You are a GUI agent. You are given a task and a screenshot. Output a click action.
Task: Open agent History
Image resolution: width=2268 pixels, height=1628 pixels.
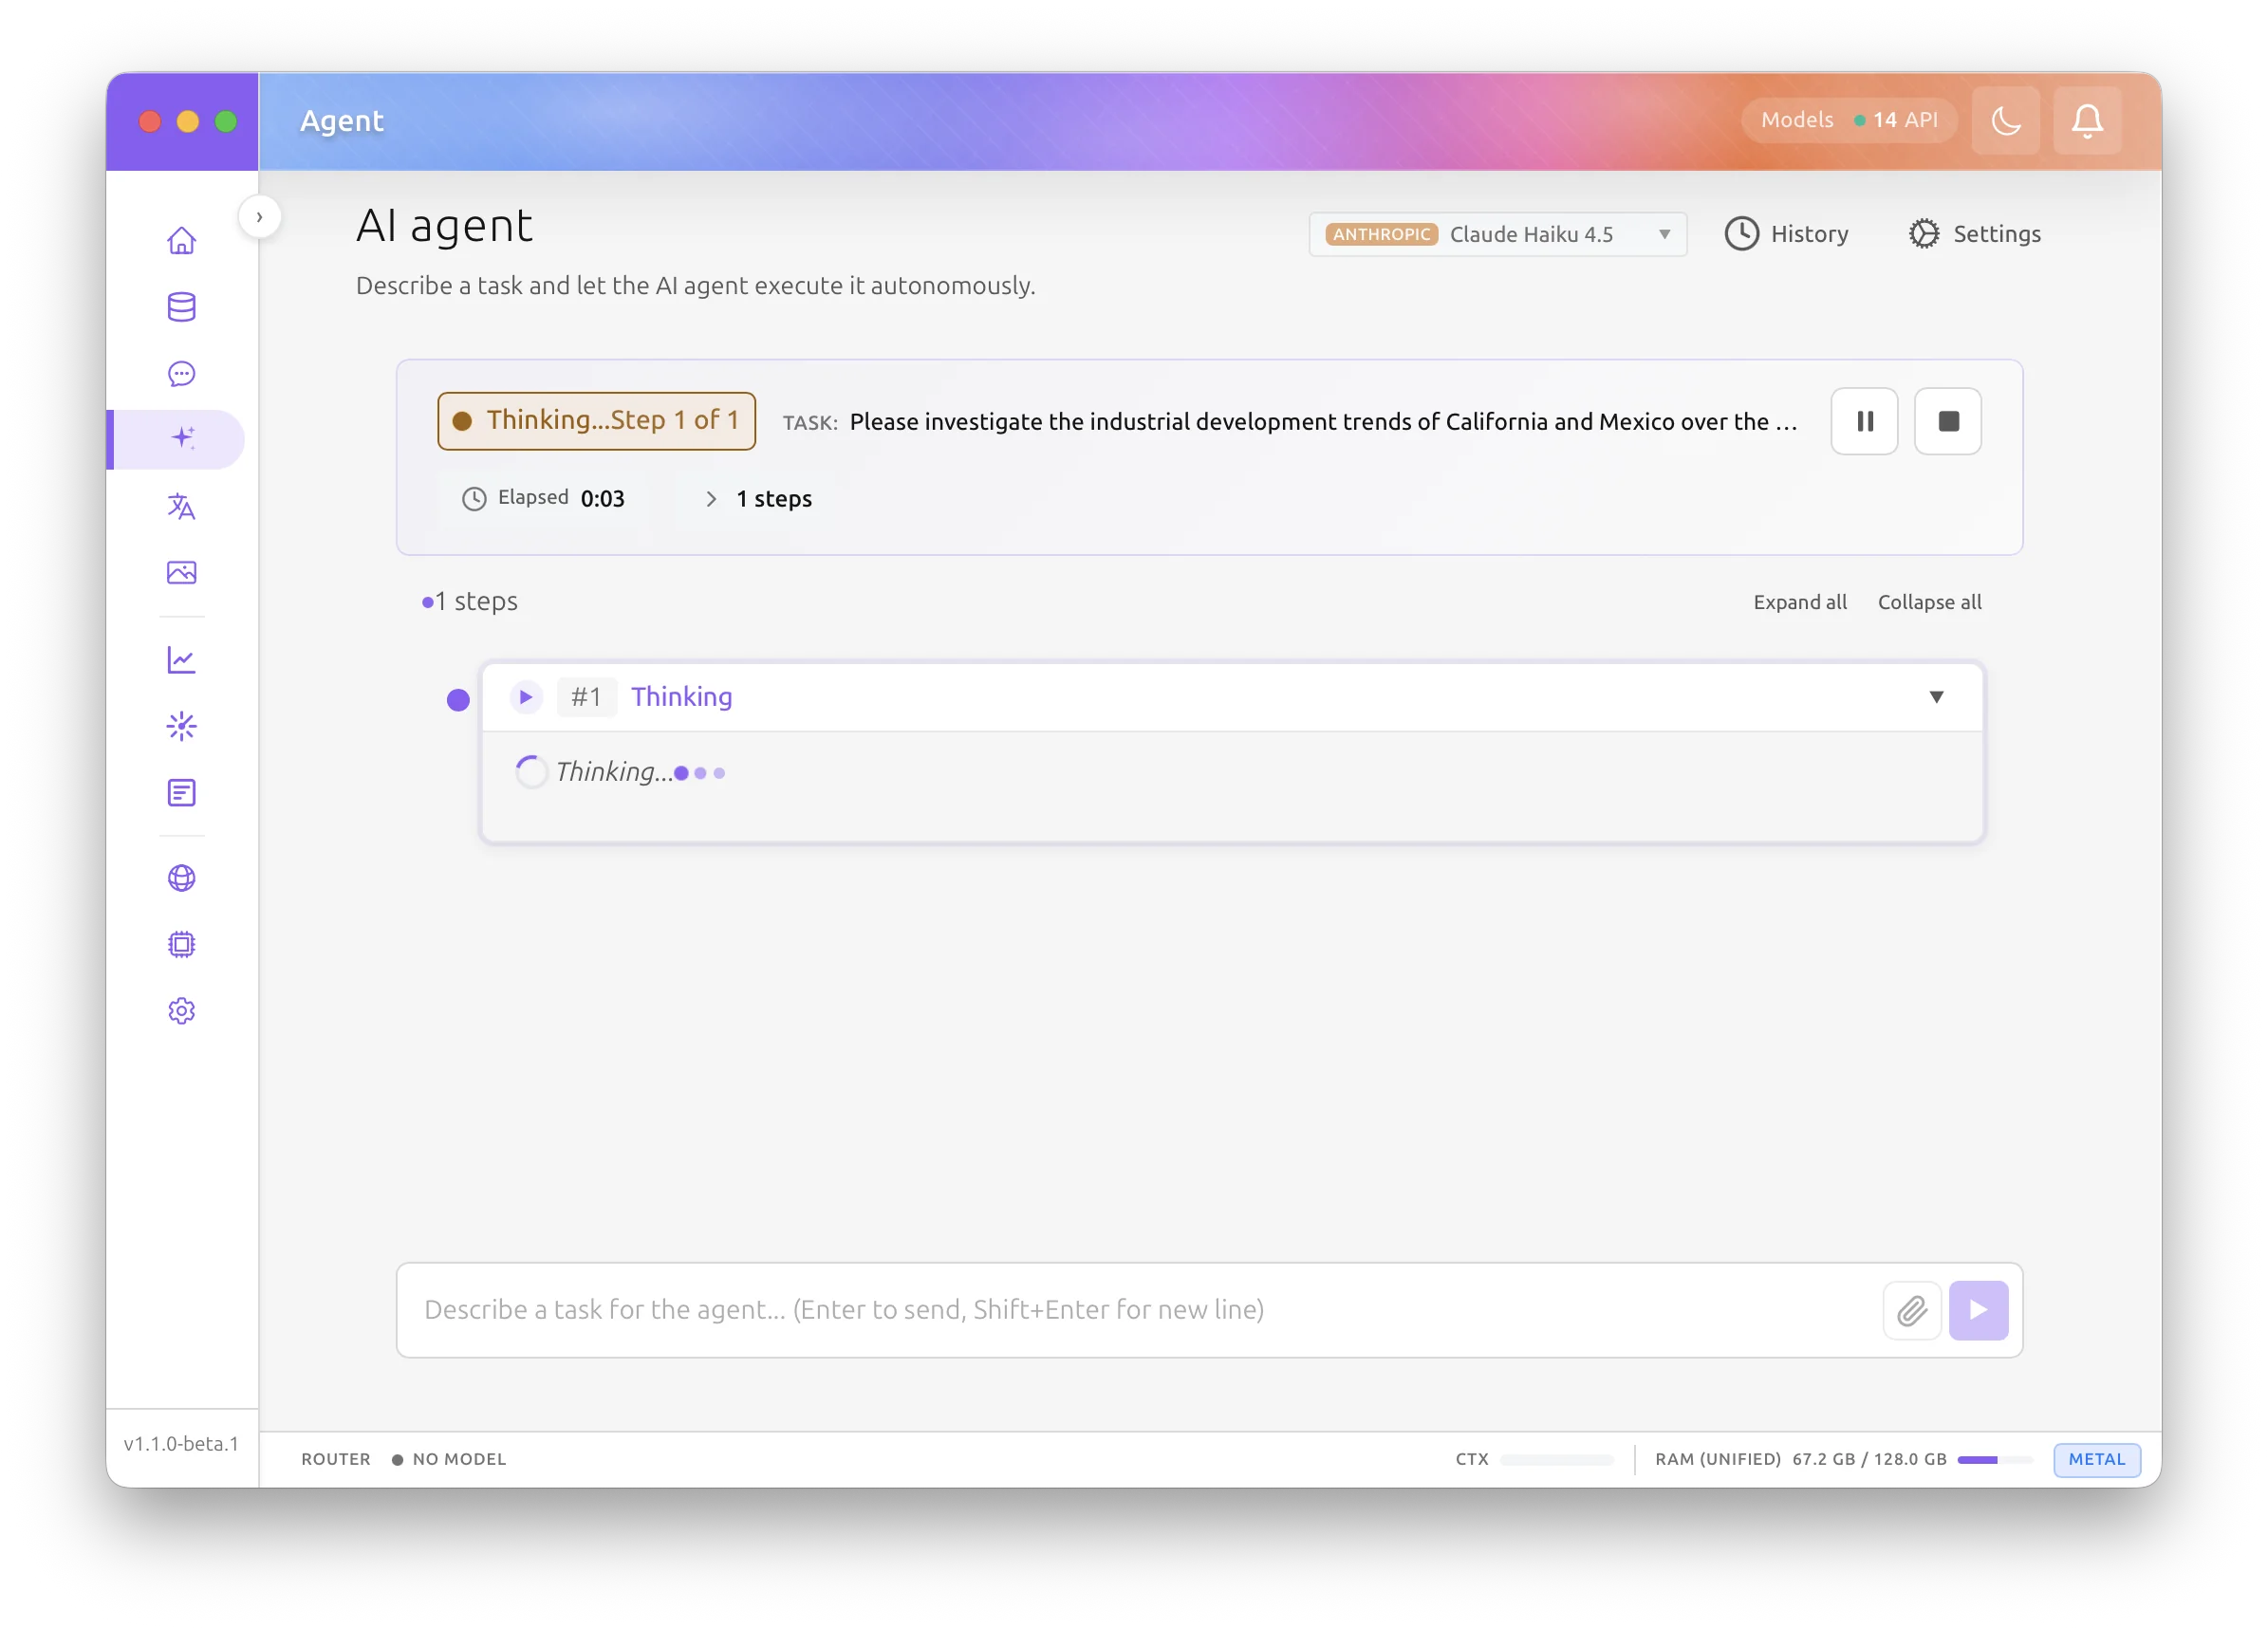[x=1786, y=234]
